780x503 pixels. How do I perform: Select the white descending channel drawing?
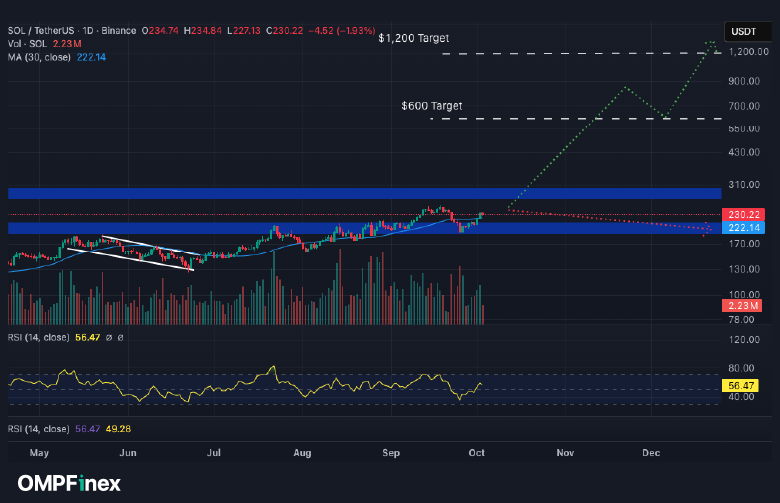(x=130, y=252)
